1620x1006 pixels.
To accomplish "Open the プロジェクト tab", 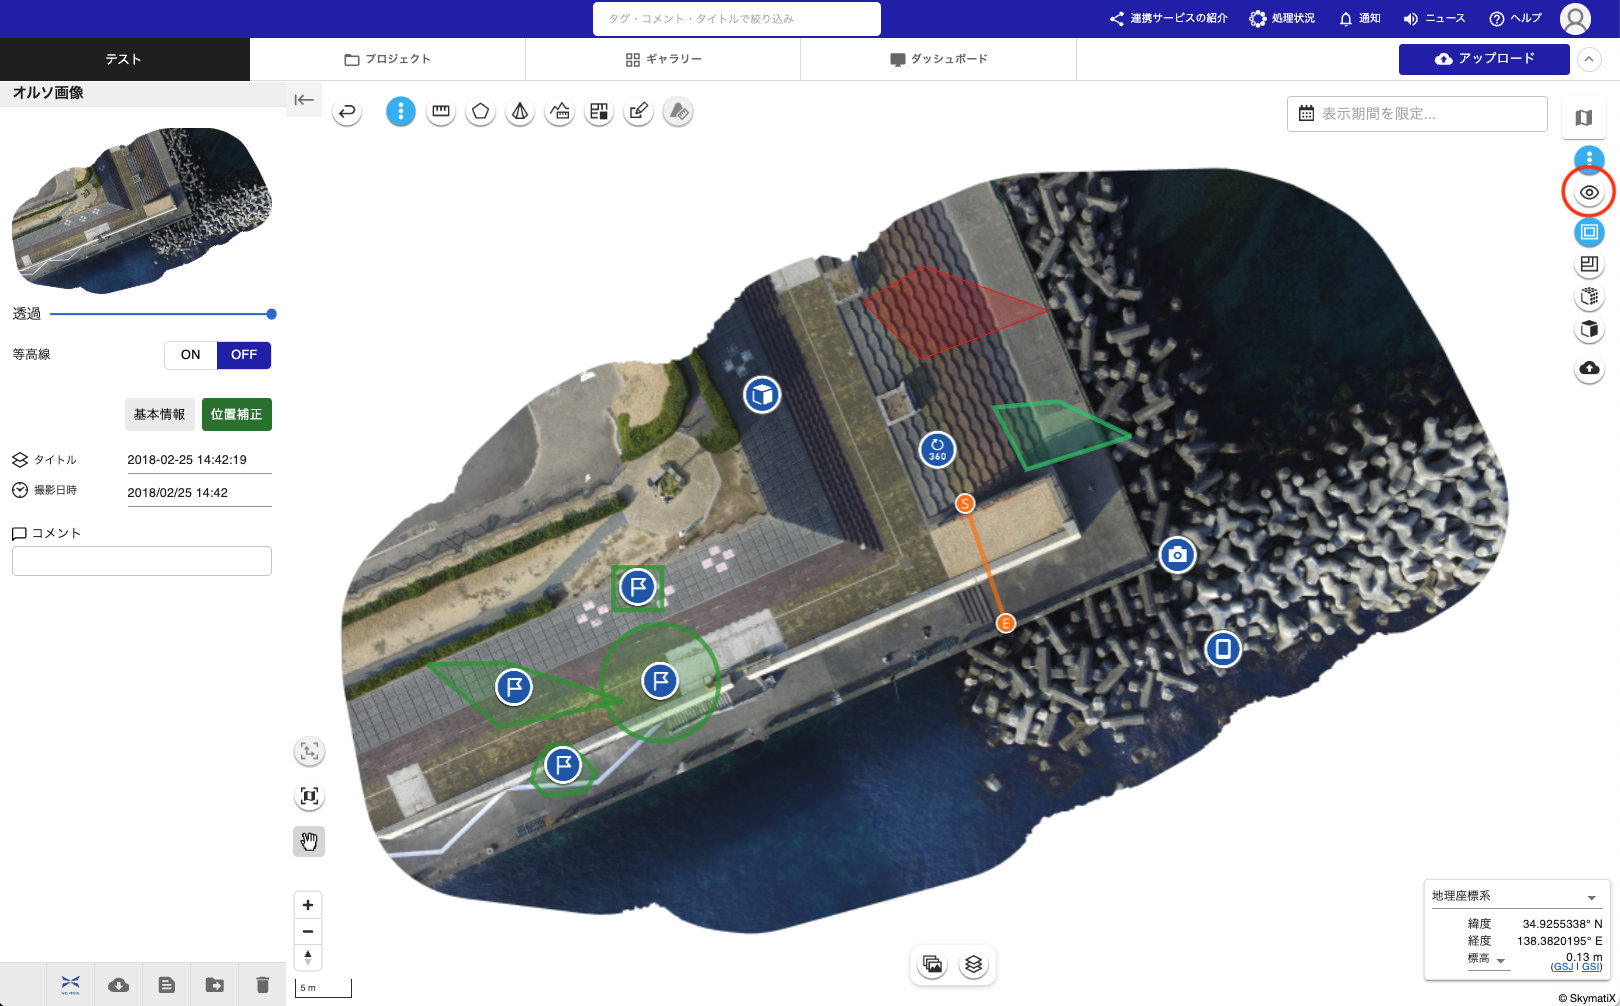I will pos(387,59).
